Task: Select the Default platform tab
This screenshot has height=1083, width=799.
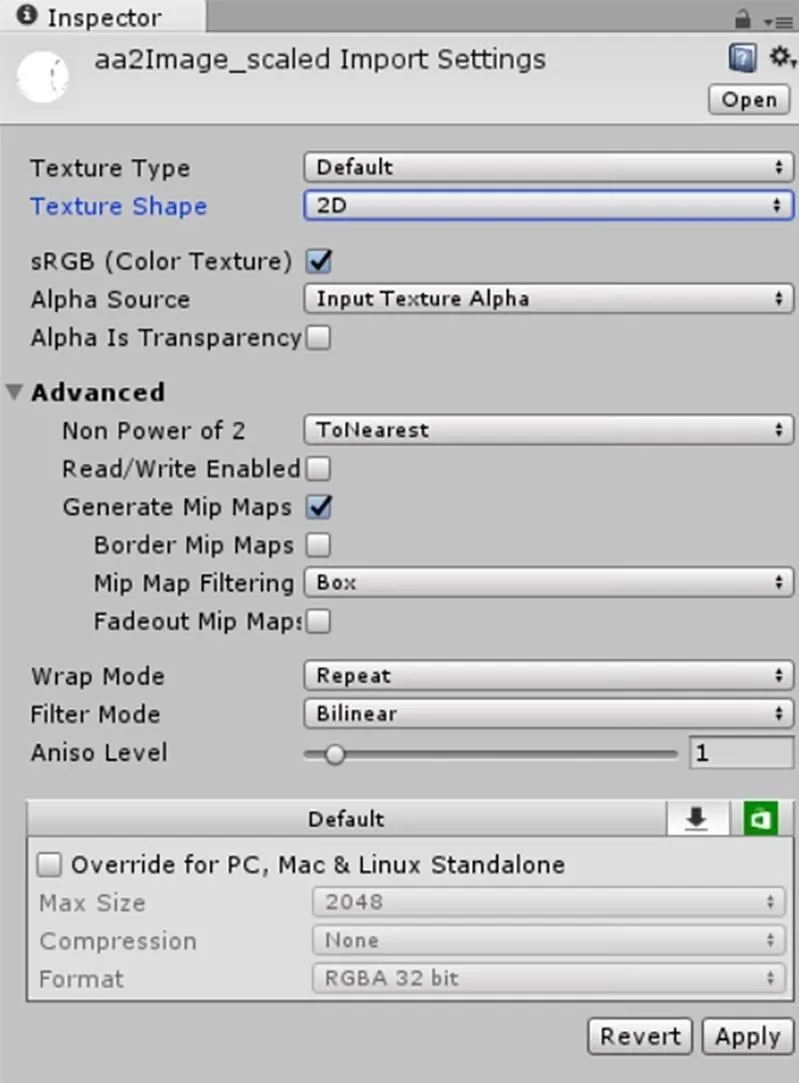Action: [346, 818]
